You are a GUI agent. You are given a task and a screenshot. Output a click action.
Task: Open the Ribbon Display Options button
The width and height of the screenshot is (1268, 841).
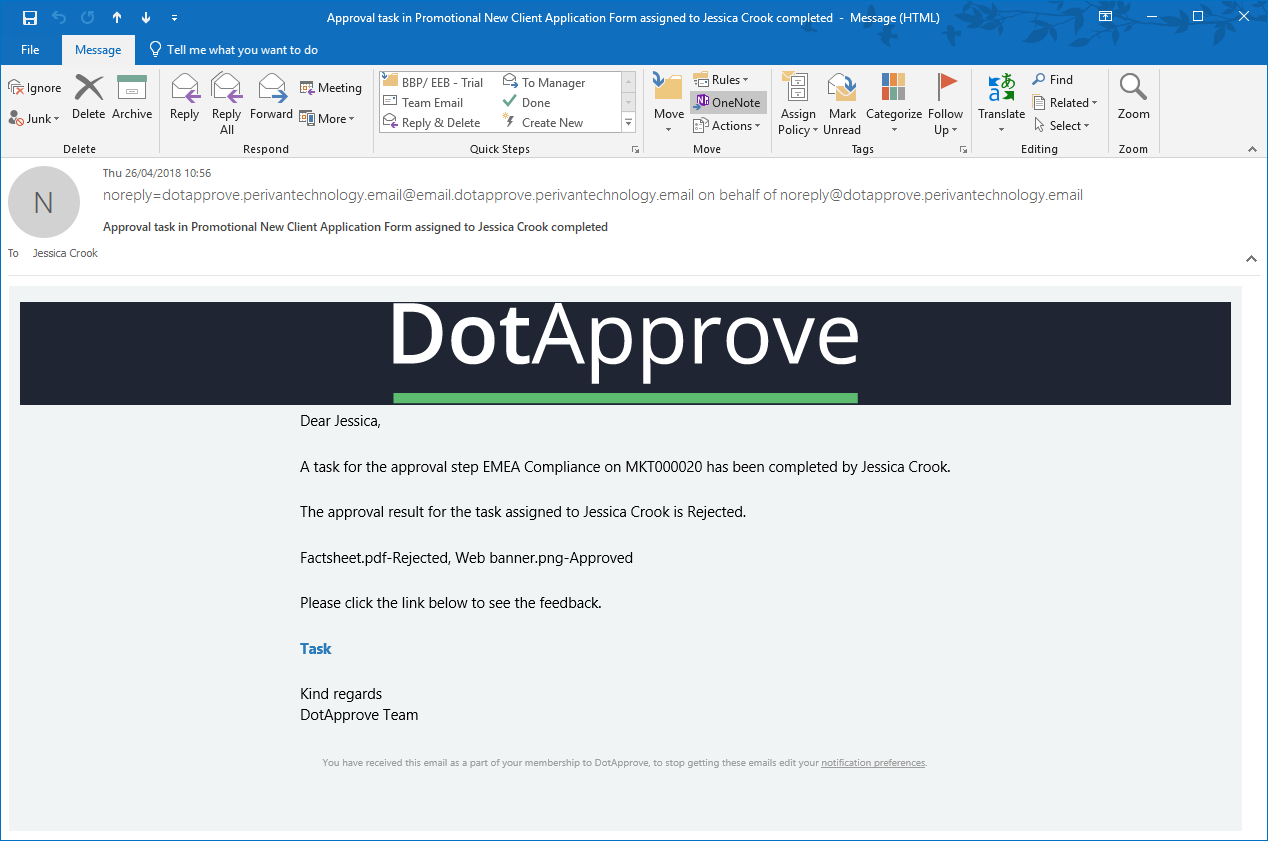(1105, 18)
